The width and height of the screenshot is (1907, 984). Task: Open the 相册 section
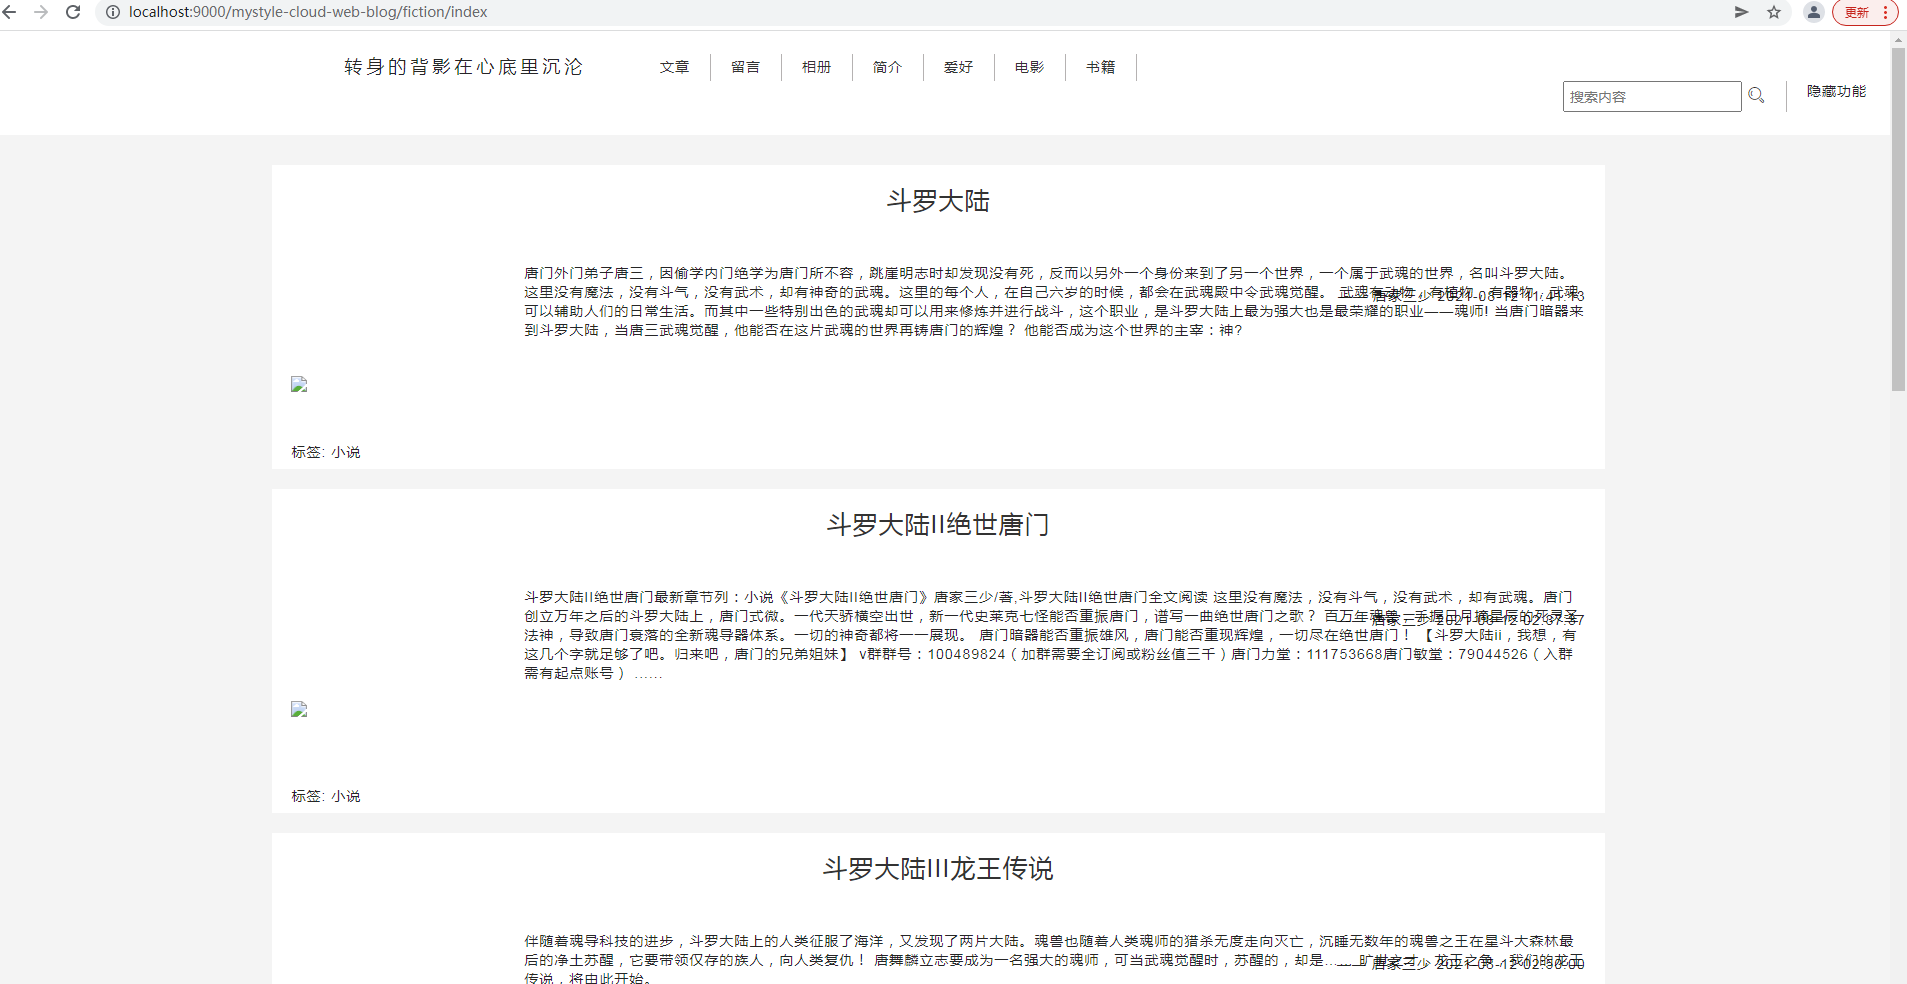tap(816, 67)
